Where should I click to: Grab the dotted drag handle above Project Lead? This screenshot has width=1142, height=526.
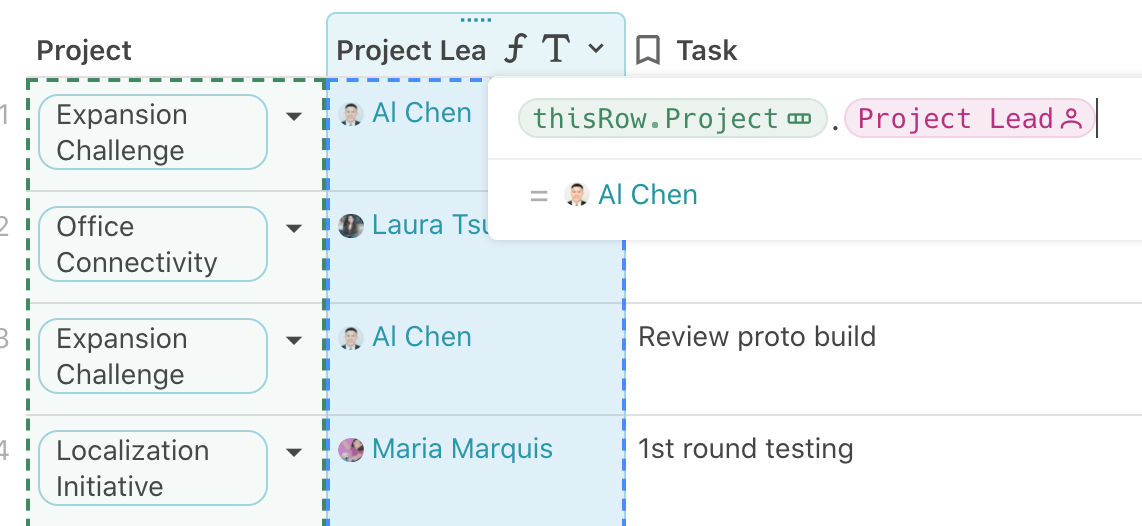[x=476, y=20]
